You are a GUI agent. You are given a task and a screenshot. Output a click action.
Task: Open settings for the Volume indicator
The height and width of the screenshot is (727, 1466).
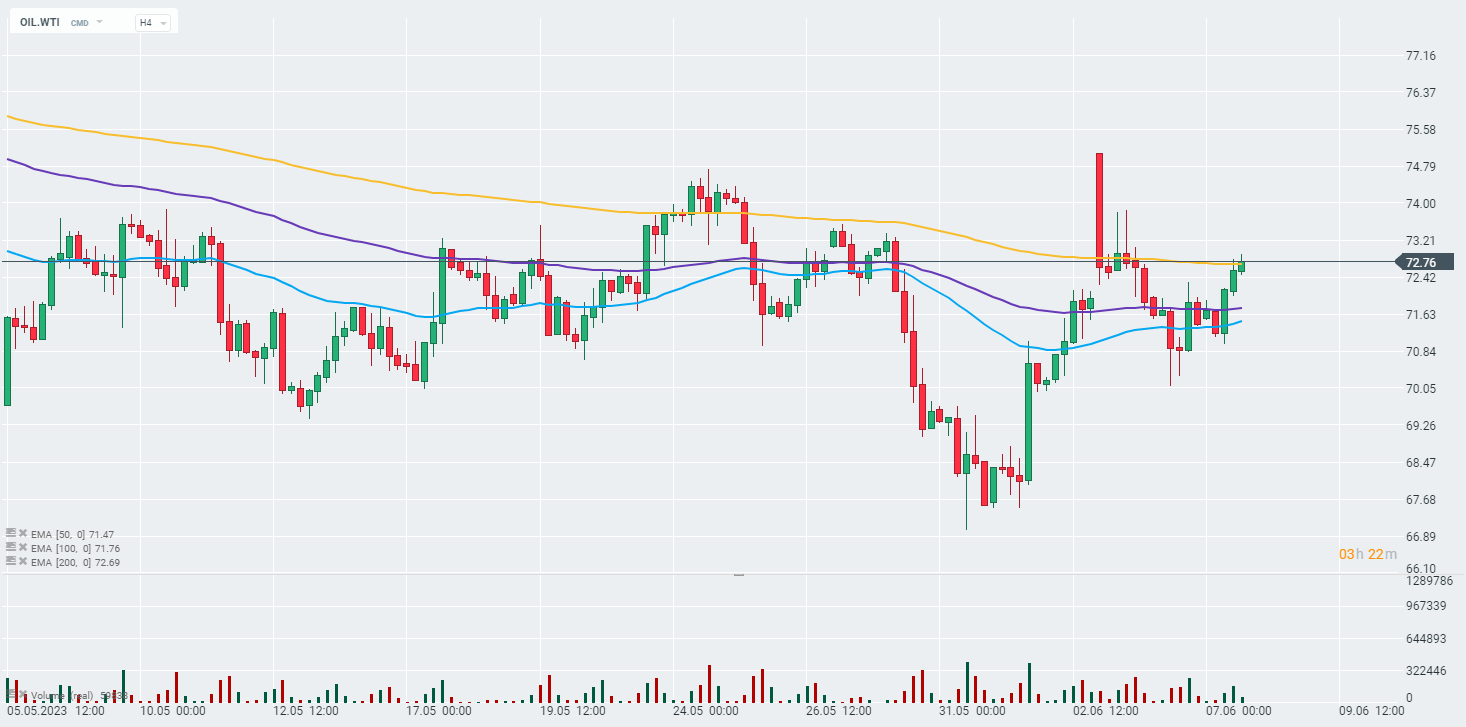point(10,694)
